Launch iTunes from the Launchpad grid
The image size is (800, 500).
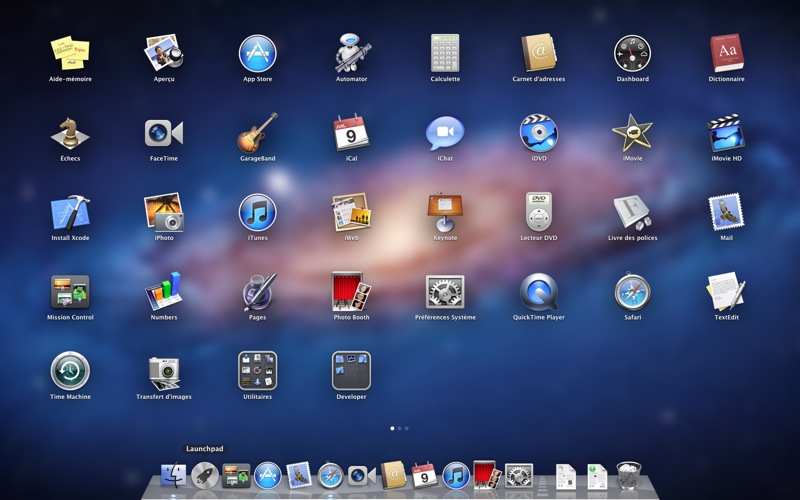pyautogui.click(x=258, y=212)
